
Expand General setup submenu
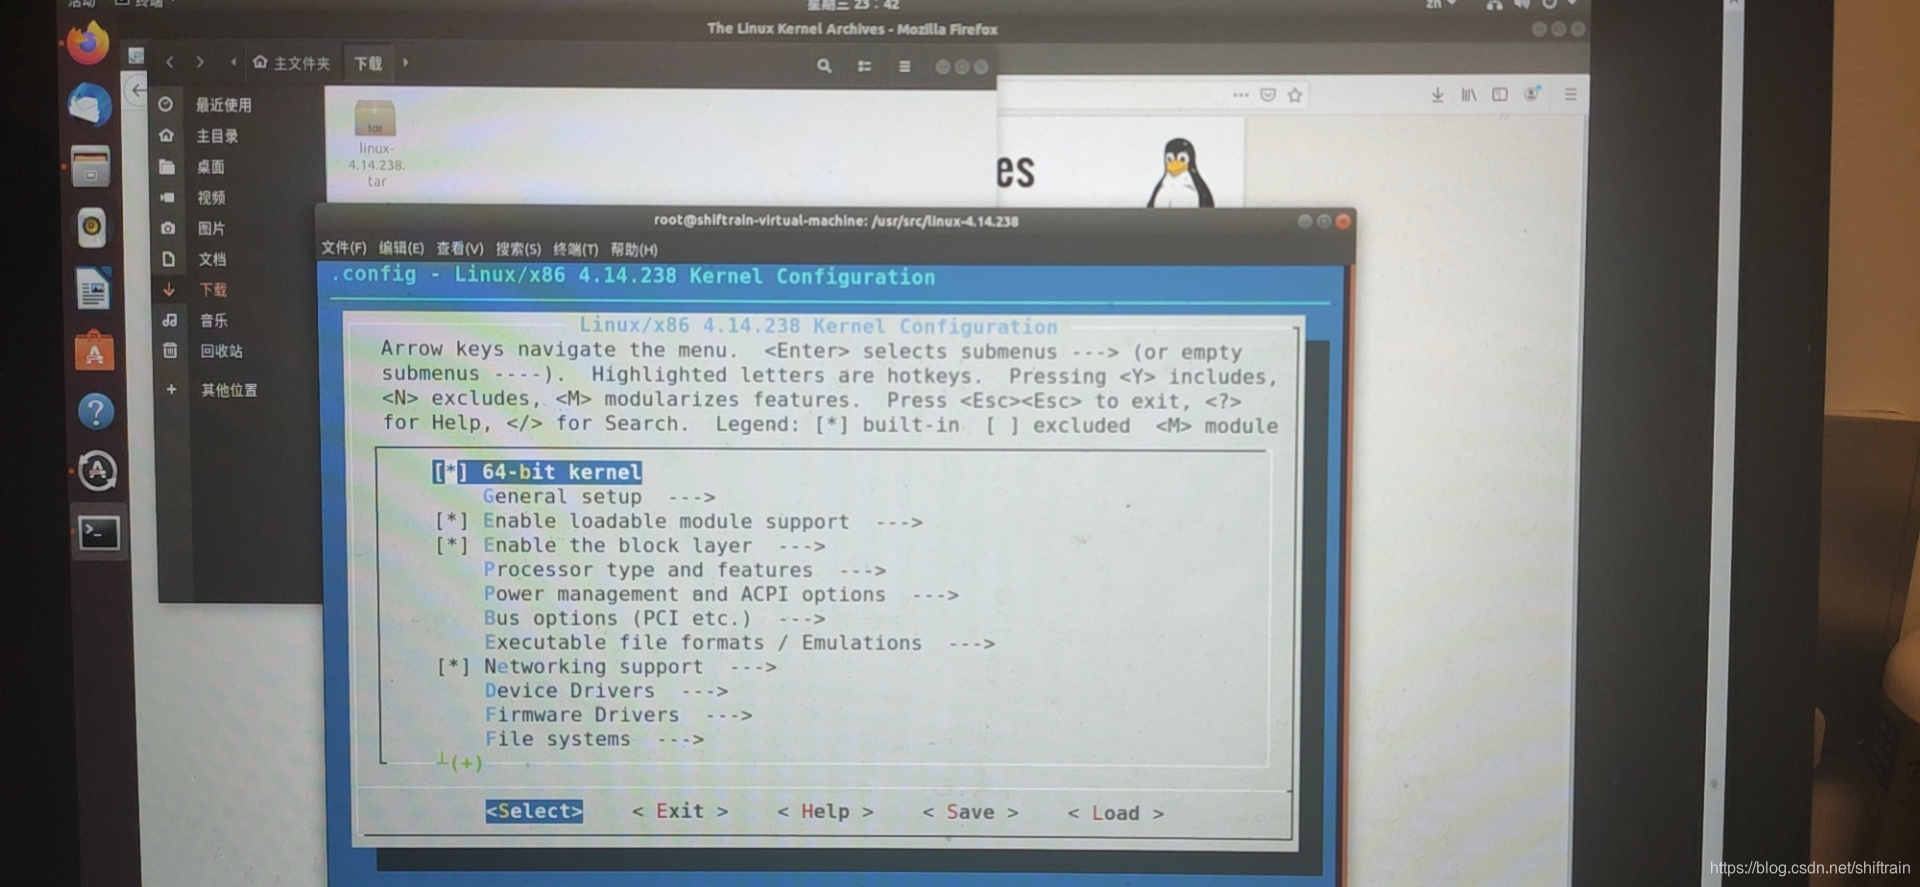click(x=599, y=497)
